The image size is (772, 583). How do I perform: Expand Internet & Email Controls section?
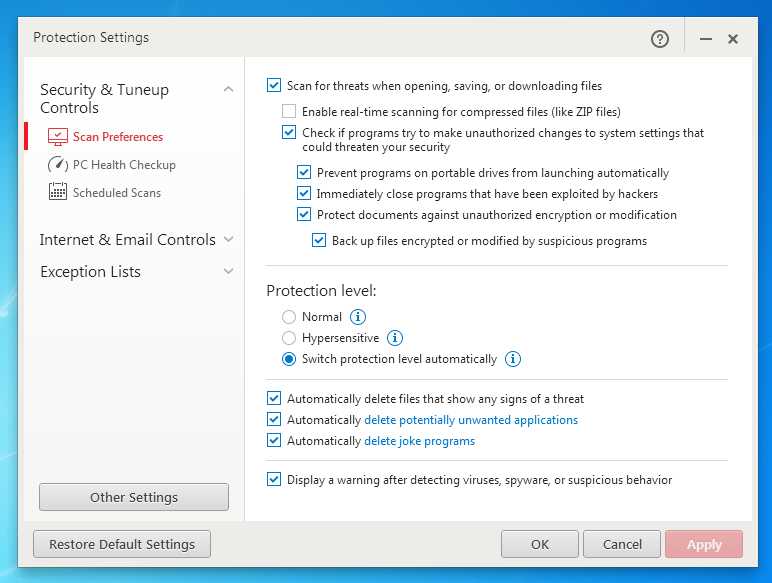click(x=228, y=240)
